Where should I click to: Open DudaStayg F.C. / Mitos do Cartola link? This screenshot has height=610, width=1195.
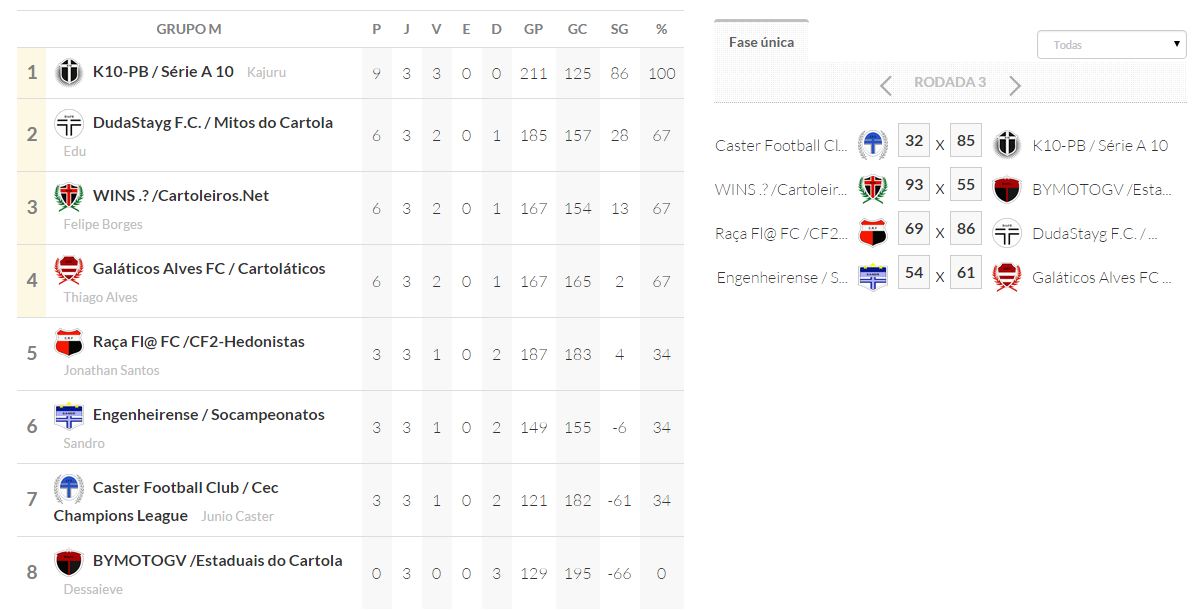pyautogui.click(x=213, y=123)
